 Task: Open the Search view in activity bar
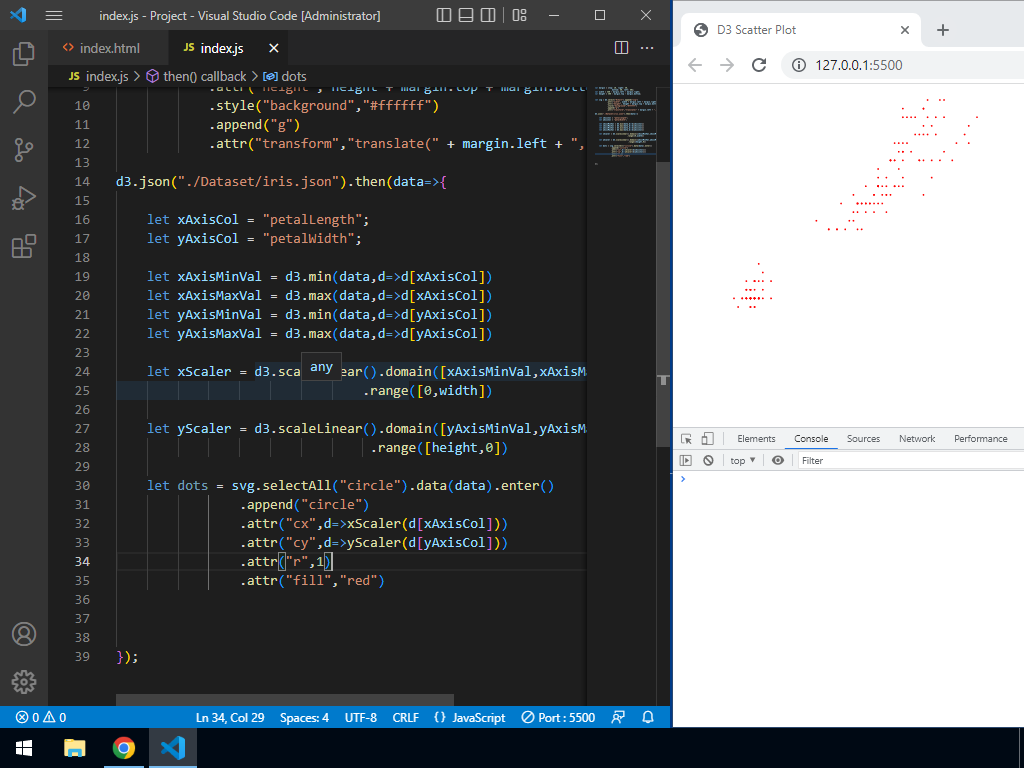(24, 102)
